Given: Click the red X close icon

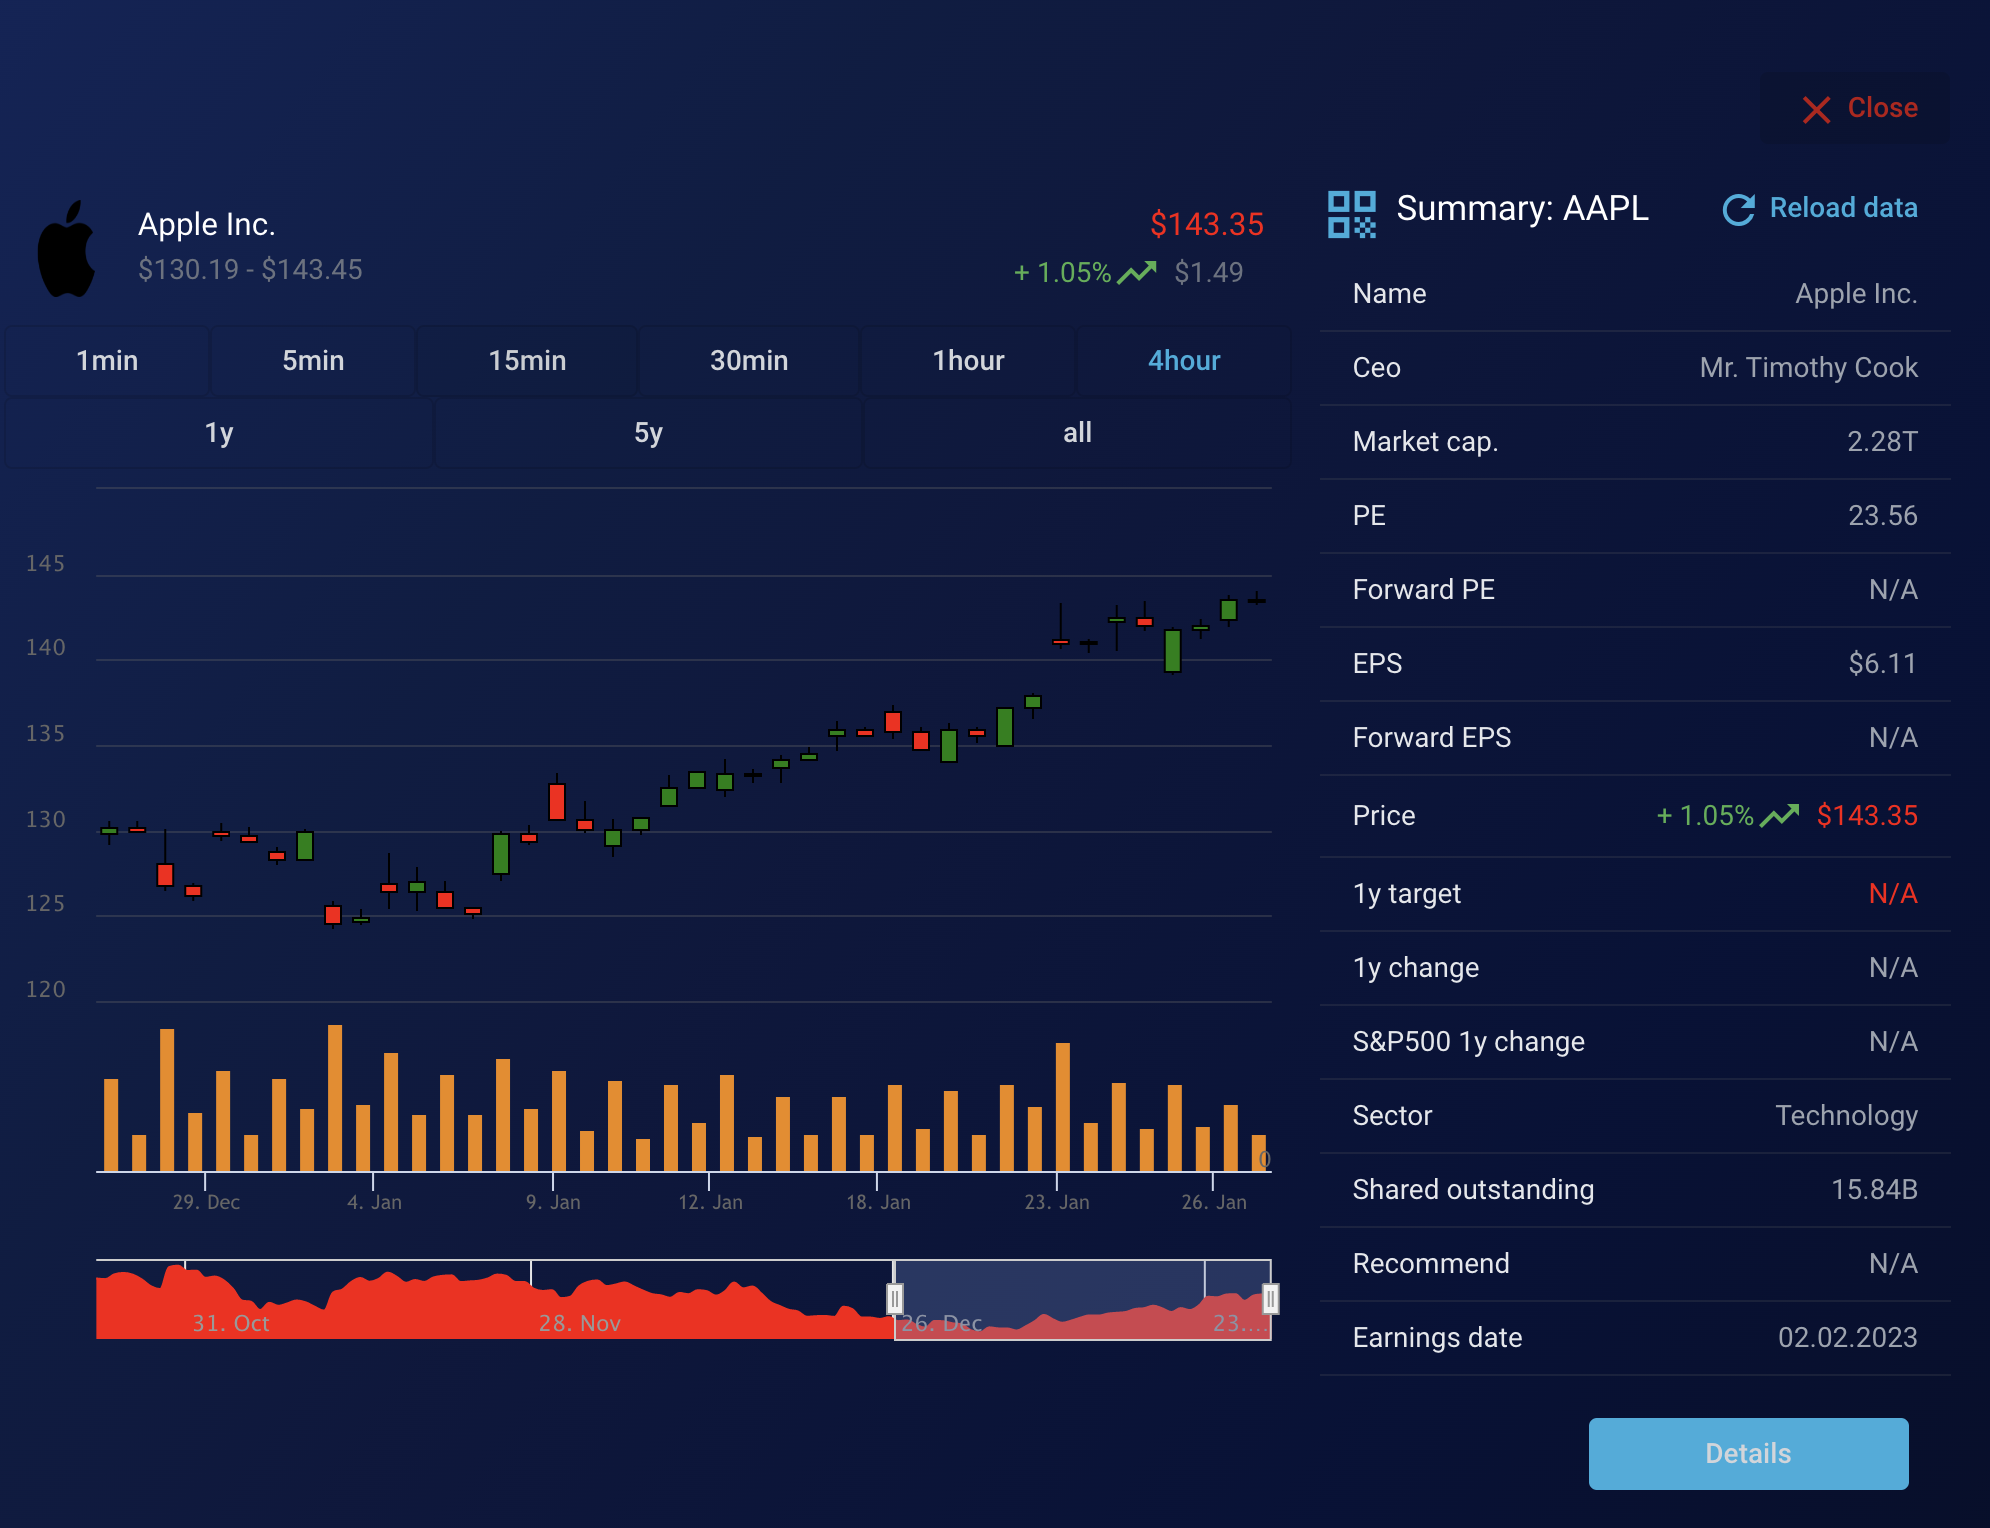Looking at the screenshot, I should [1816, 109].
